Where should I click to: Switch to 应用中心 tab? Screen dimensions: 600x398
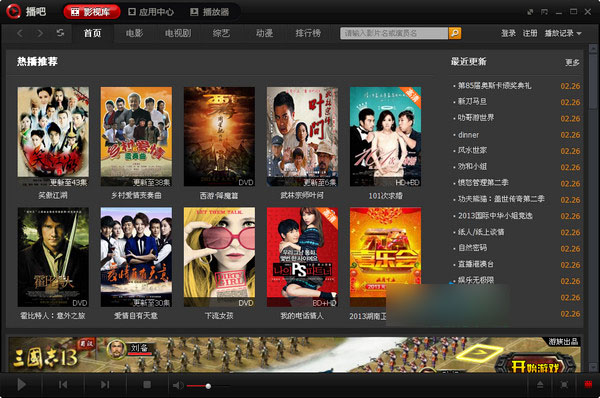151,12
